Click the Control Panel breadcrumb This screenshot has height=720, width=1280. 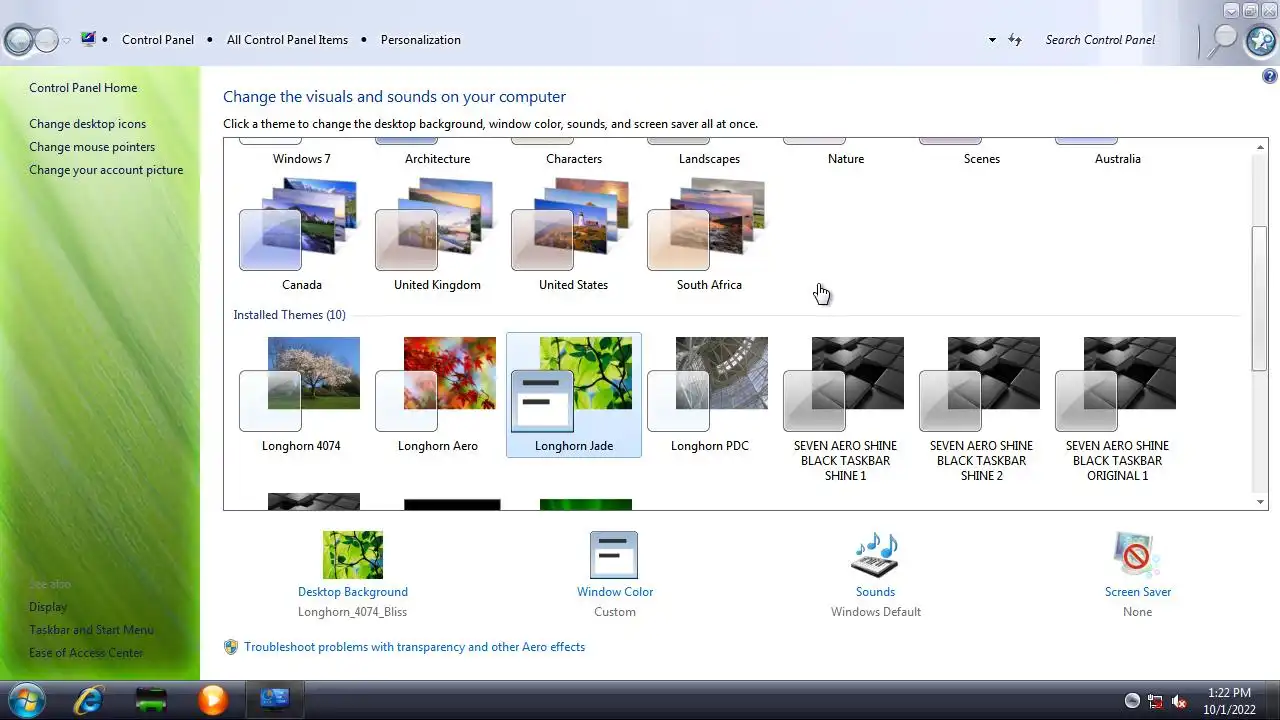tap(158, 40)
